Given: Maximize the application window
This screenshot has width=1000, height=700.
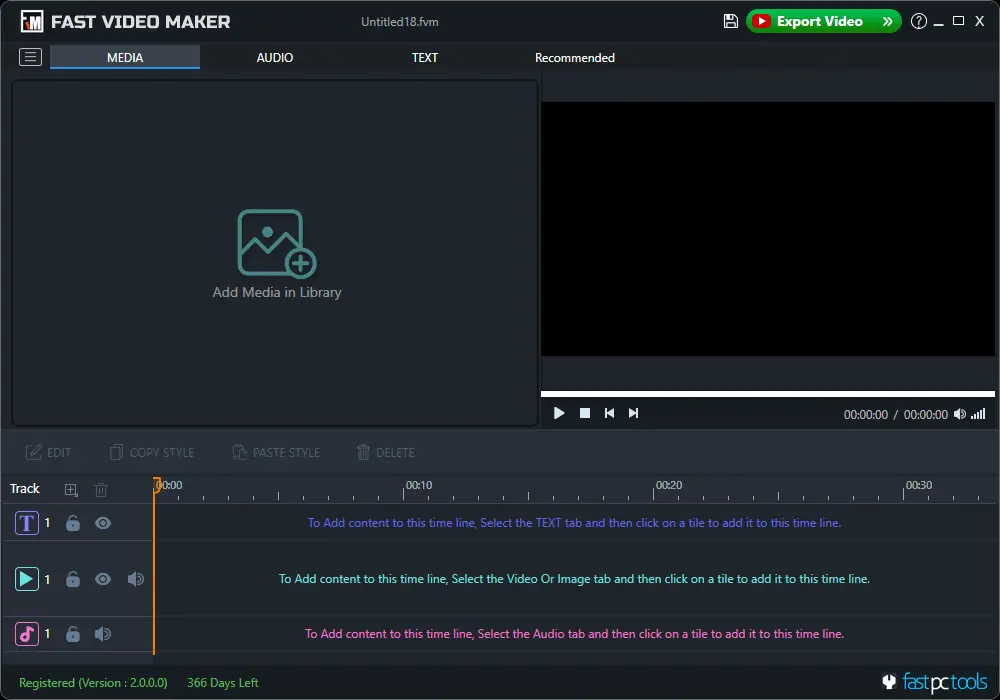Looking at the screenshot, I should click(x=958, y=21).
